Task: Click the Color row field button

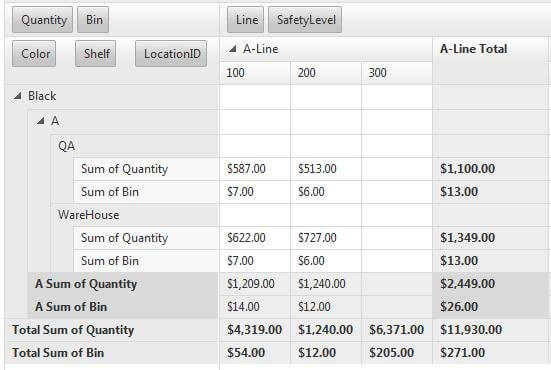Action: [34, 54]
